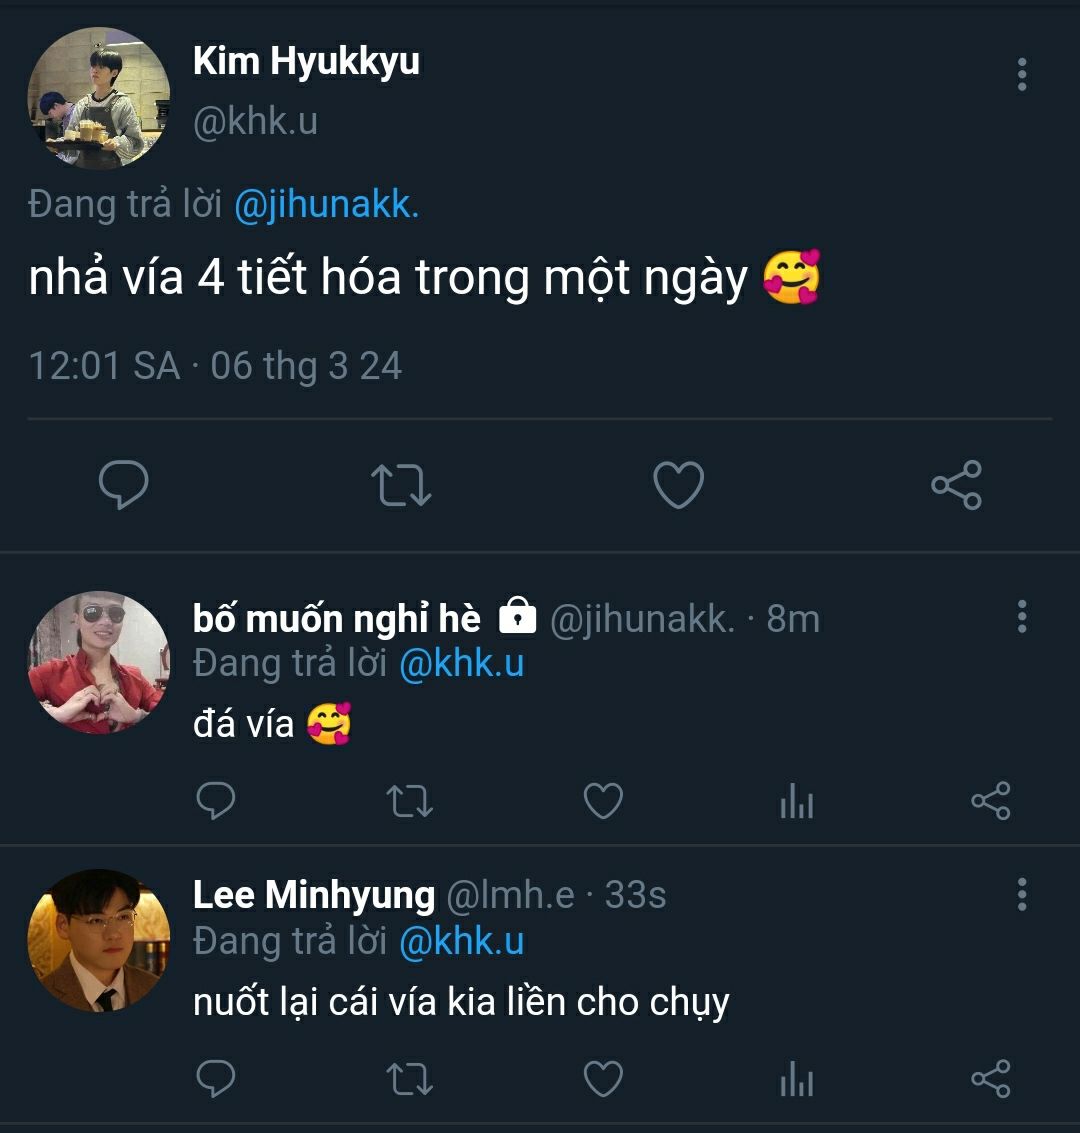Open more options on jihunakk.'s reply

click(x=1021, y=617)
